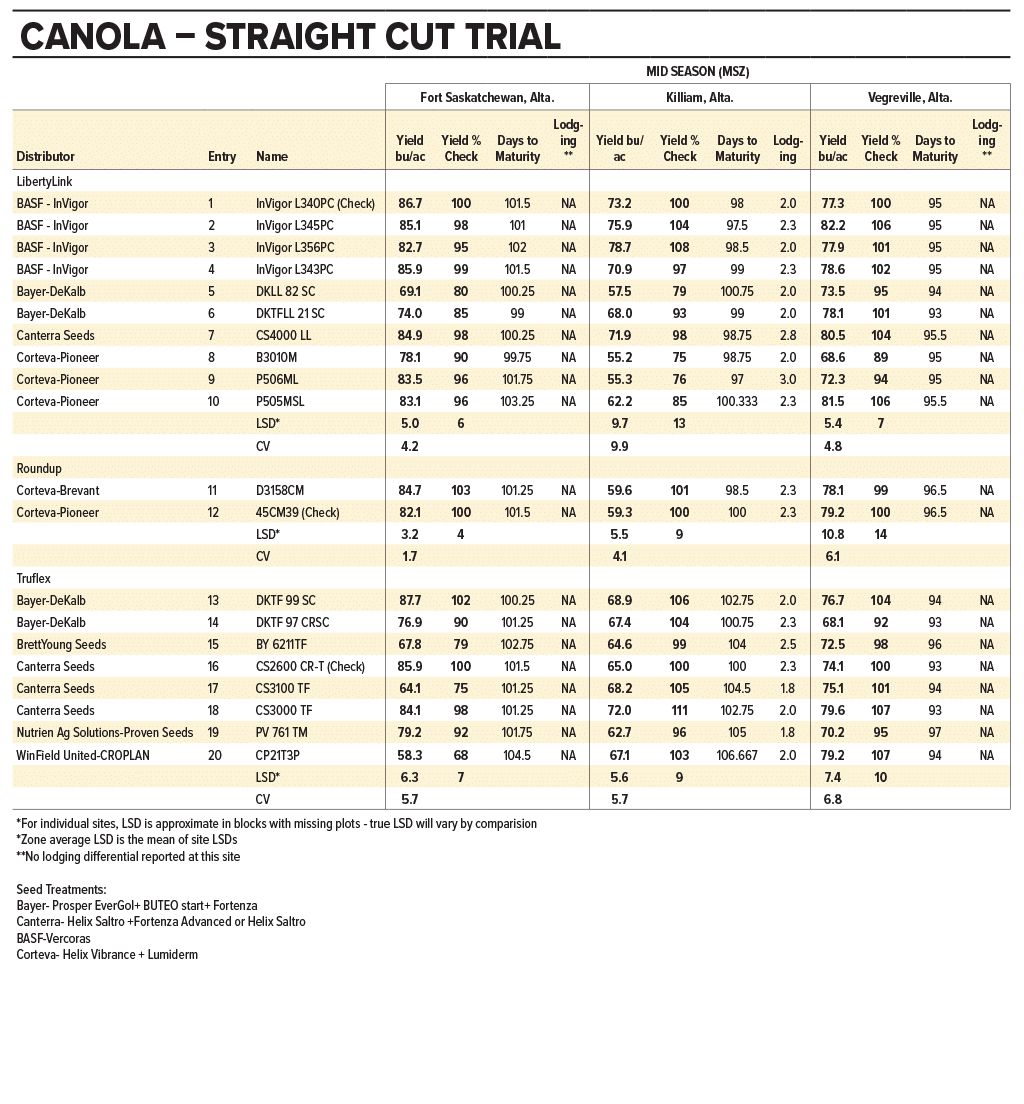Click the 82.2 Vegreville yield for InVigor L345PC

click(x=832, y=225)
